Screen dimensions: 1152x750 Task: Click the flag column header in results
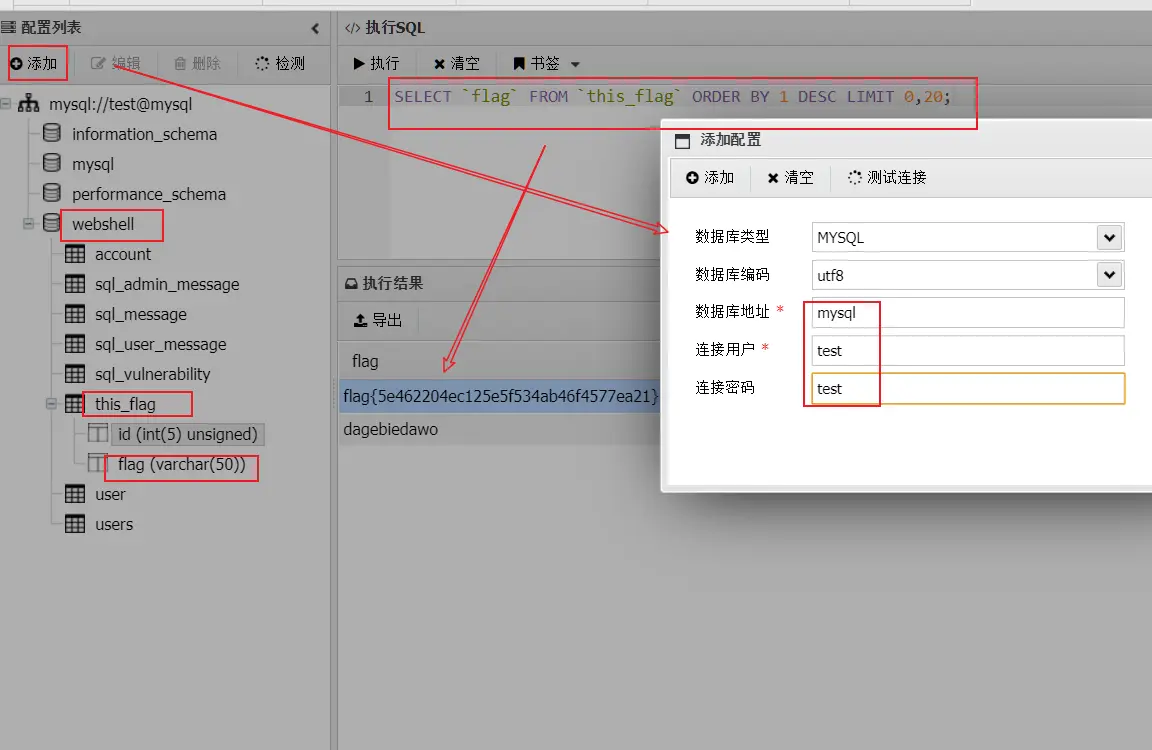pyautogui.click(x=365, y=361)
